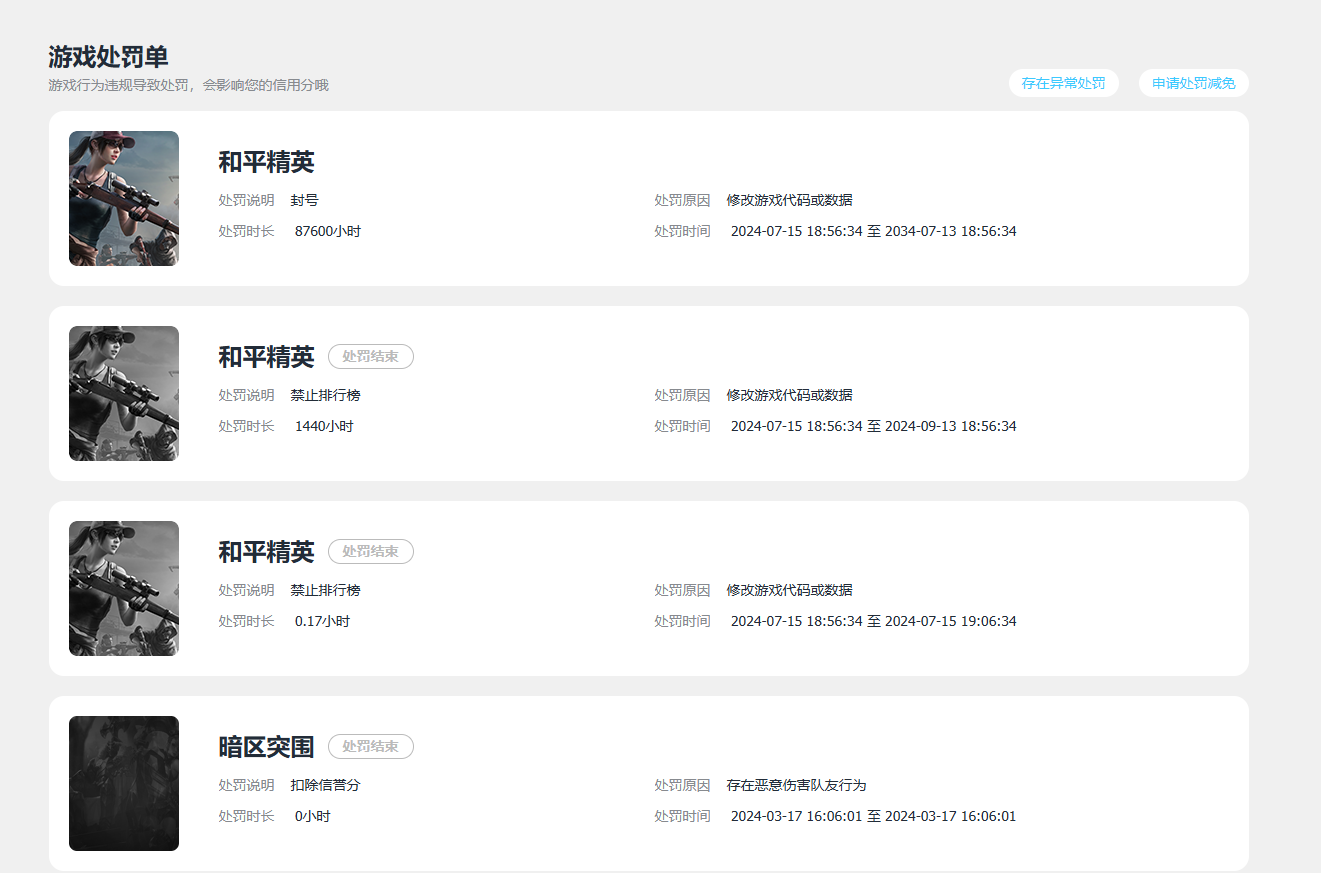Click the 0小时 duration in the 暗区突围 card
Screen dimensions: 1321x873
click(312, 816)
